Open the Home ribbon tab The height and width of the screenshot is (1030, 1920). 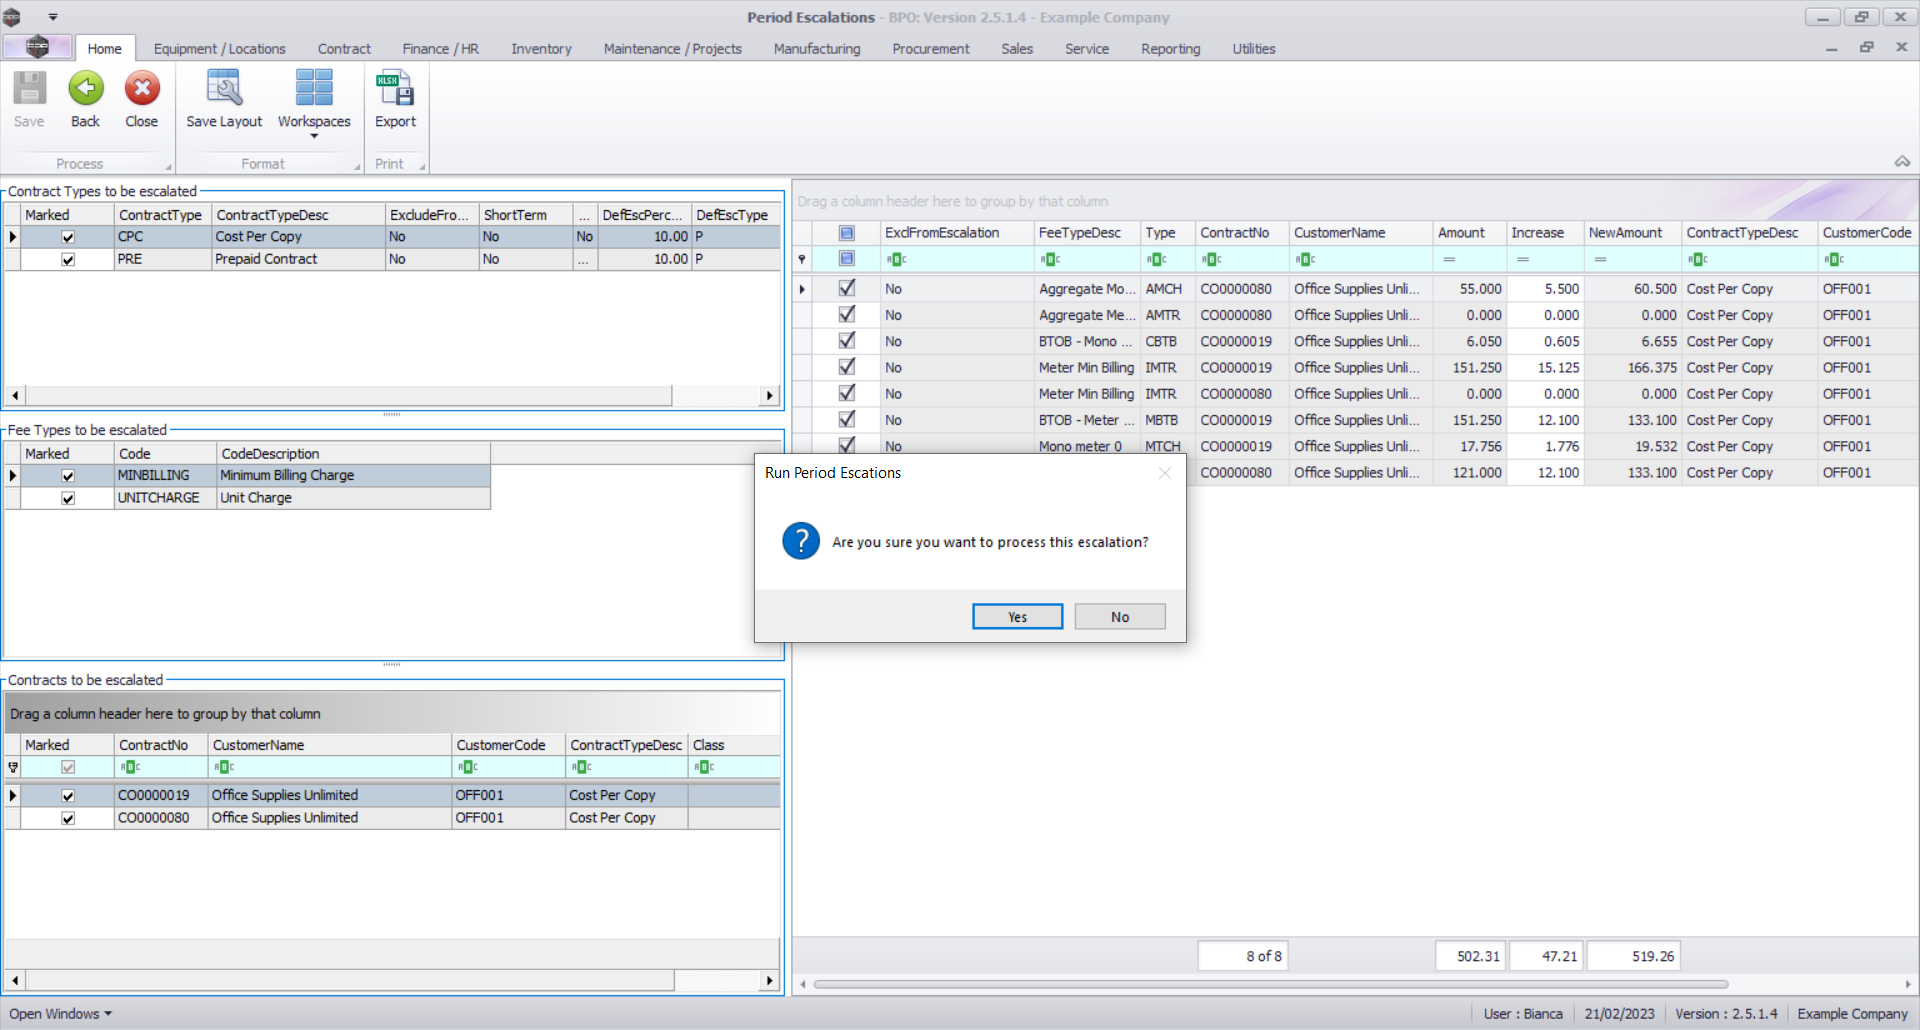(104, 49)
